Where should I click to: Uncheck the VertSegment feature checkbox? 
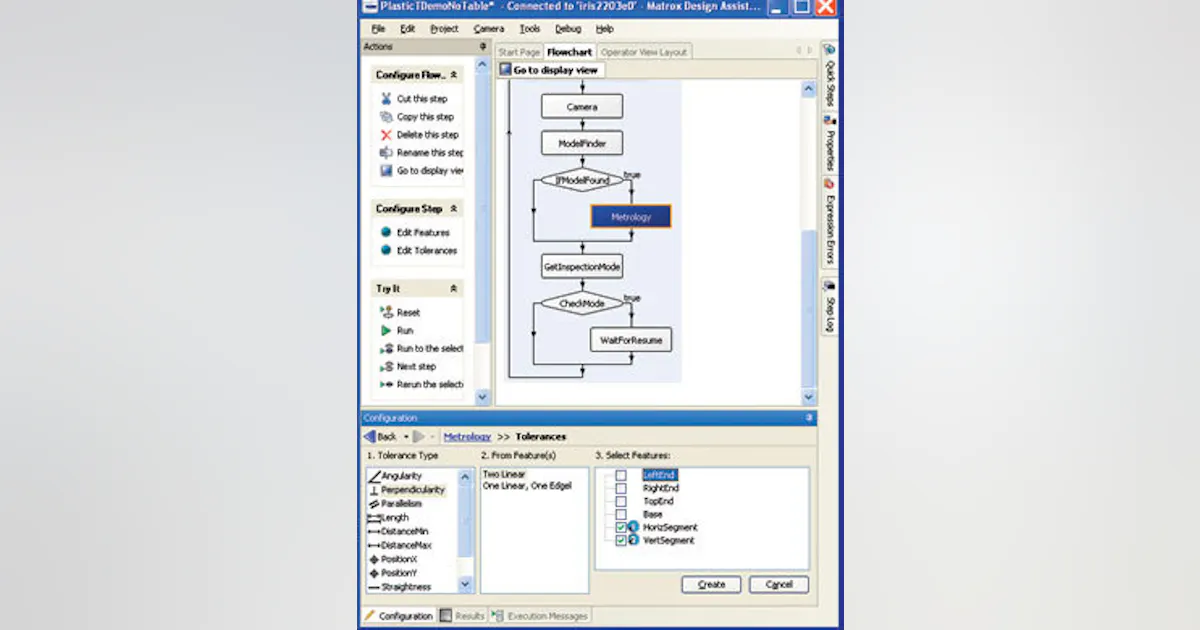[x=621, y=540]
